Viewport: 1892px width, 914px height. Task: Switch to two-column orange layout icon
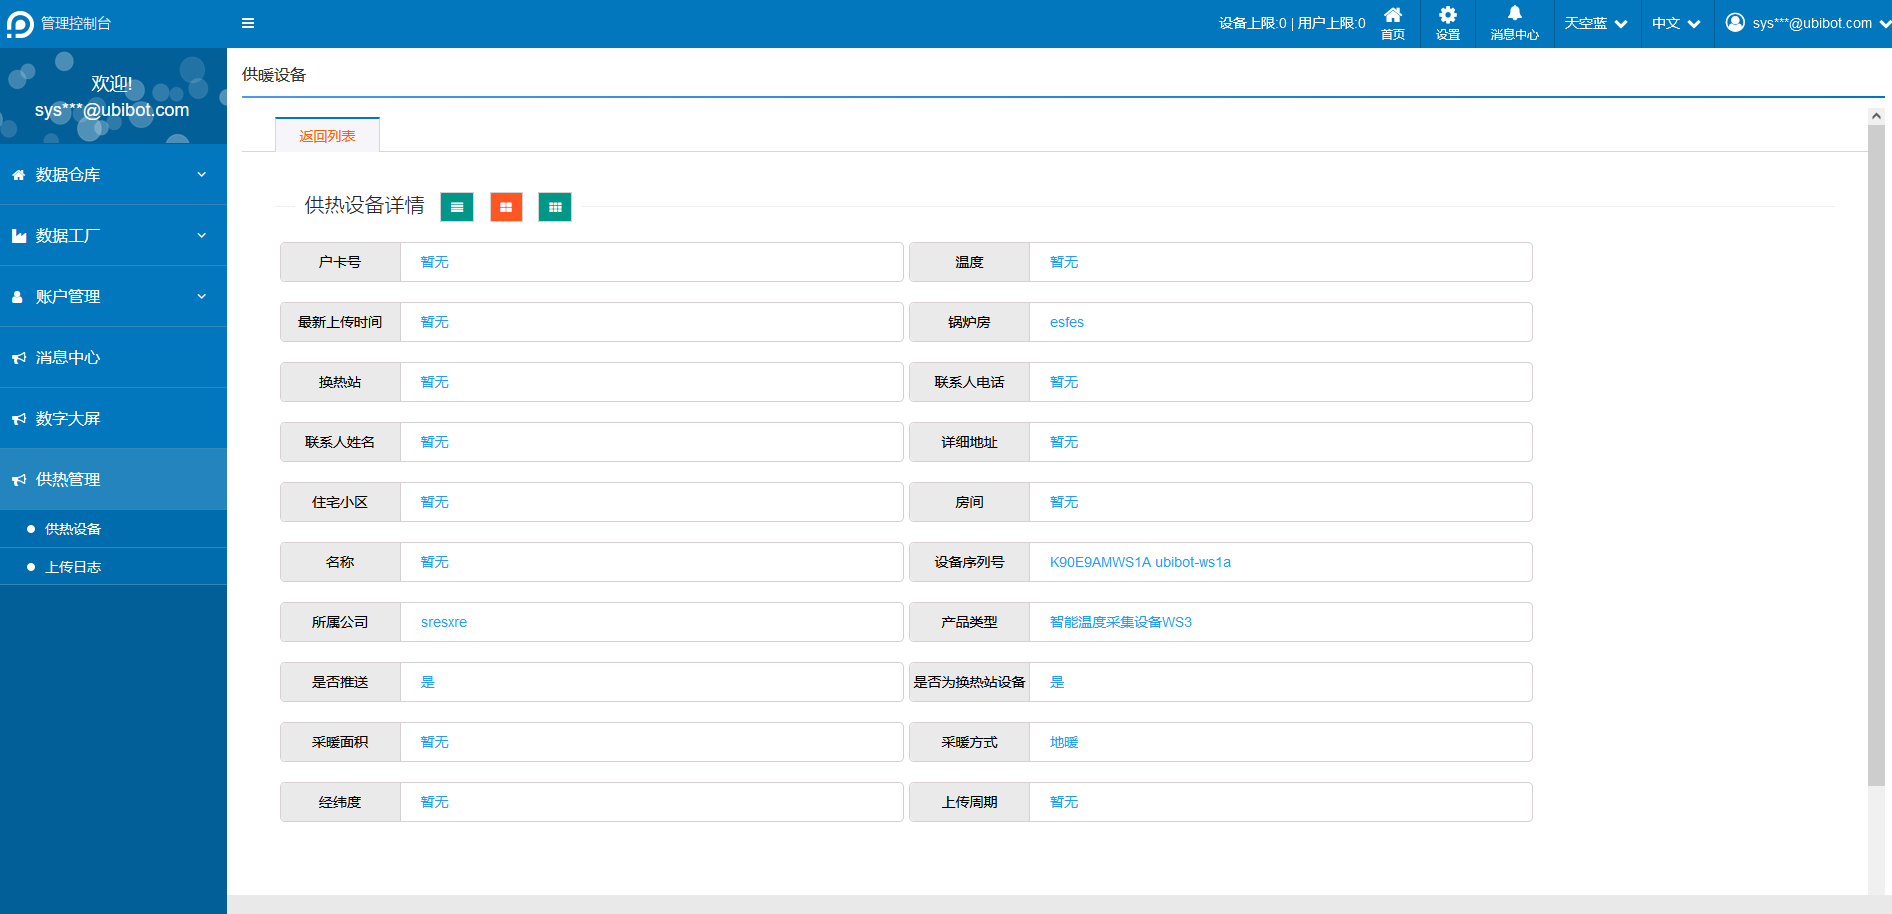click(x=506, y=207)
